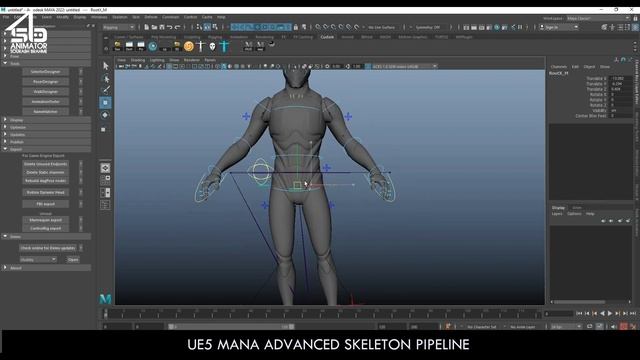
Task: Toggle the Channel Box sidebar icon
Action: 636,27
